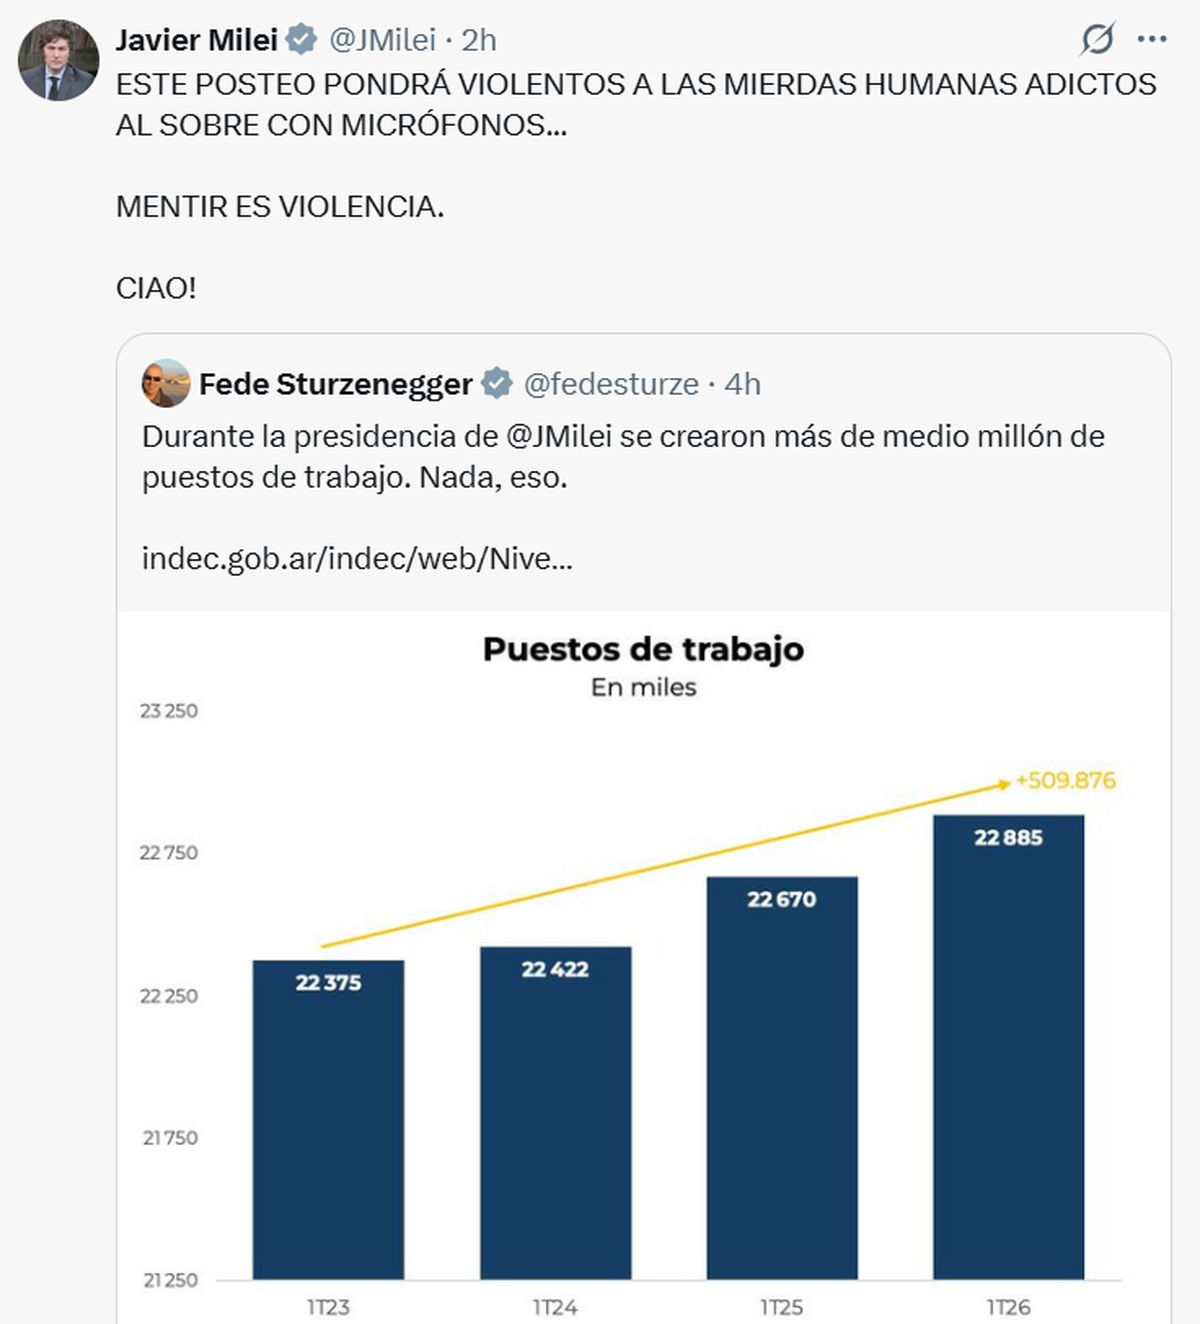Click the Grok slash-circle icon
This screenshot has width=1200, height=1324.
(x=1097, y=39)
